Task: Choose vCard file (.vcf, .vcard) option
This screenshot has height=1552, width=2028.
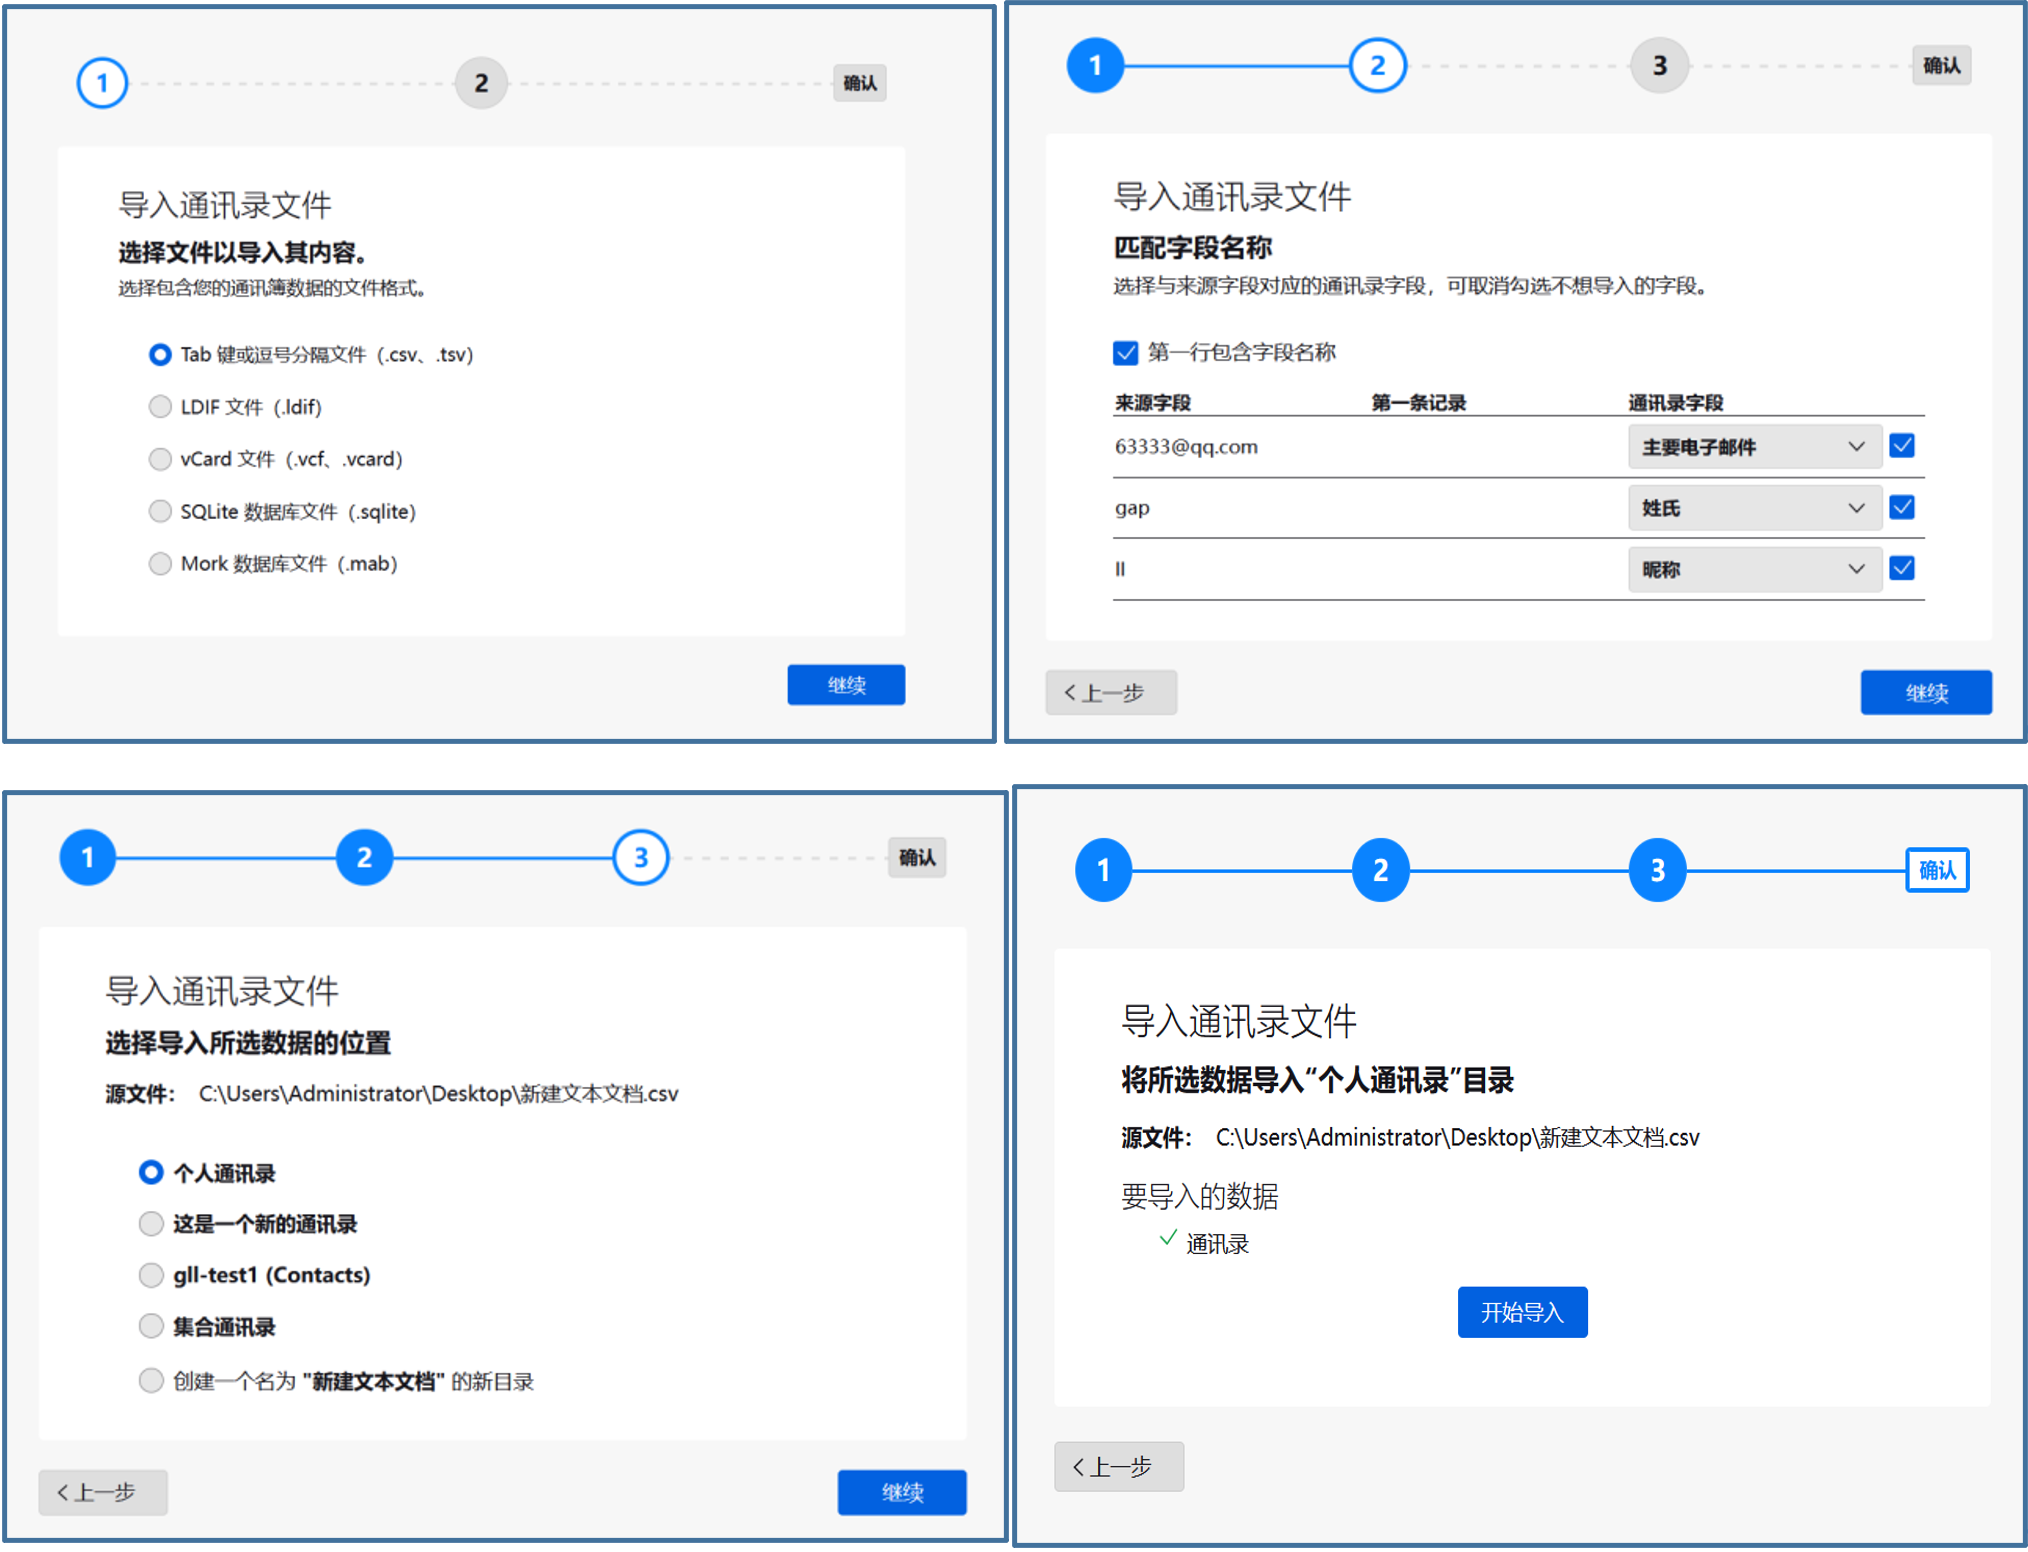Action: [160, 459]
